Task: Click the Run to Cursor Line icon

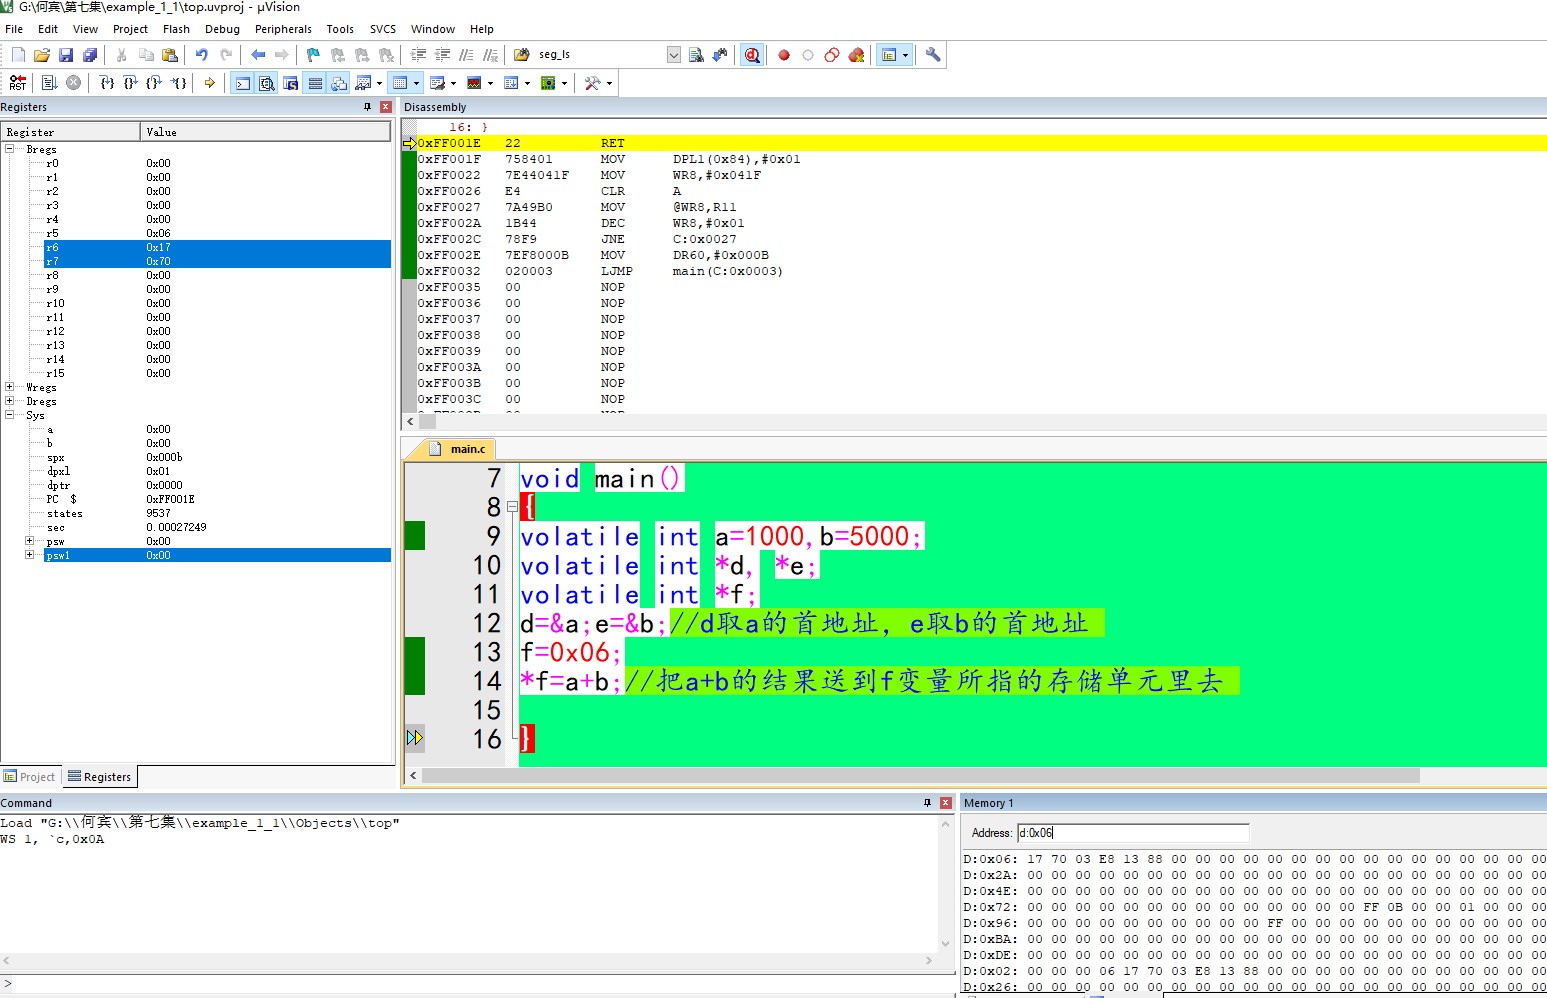Action: [x=179, y=83]
